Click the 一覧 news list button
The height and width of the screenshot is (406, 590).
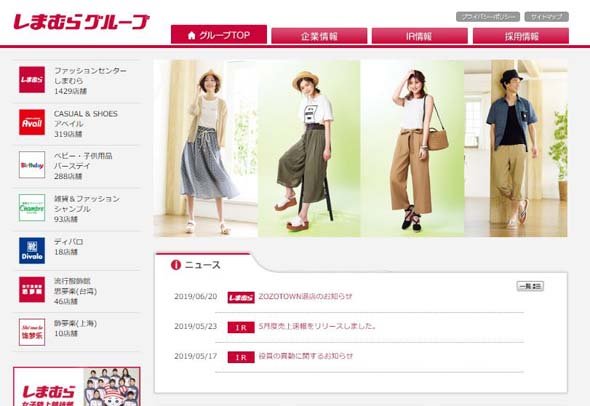click(530, 286)
